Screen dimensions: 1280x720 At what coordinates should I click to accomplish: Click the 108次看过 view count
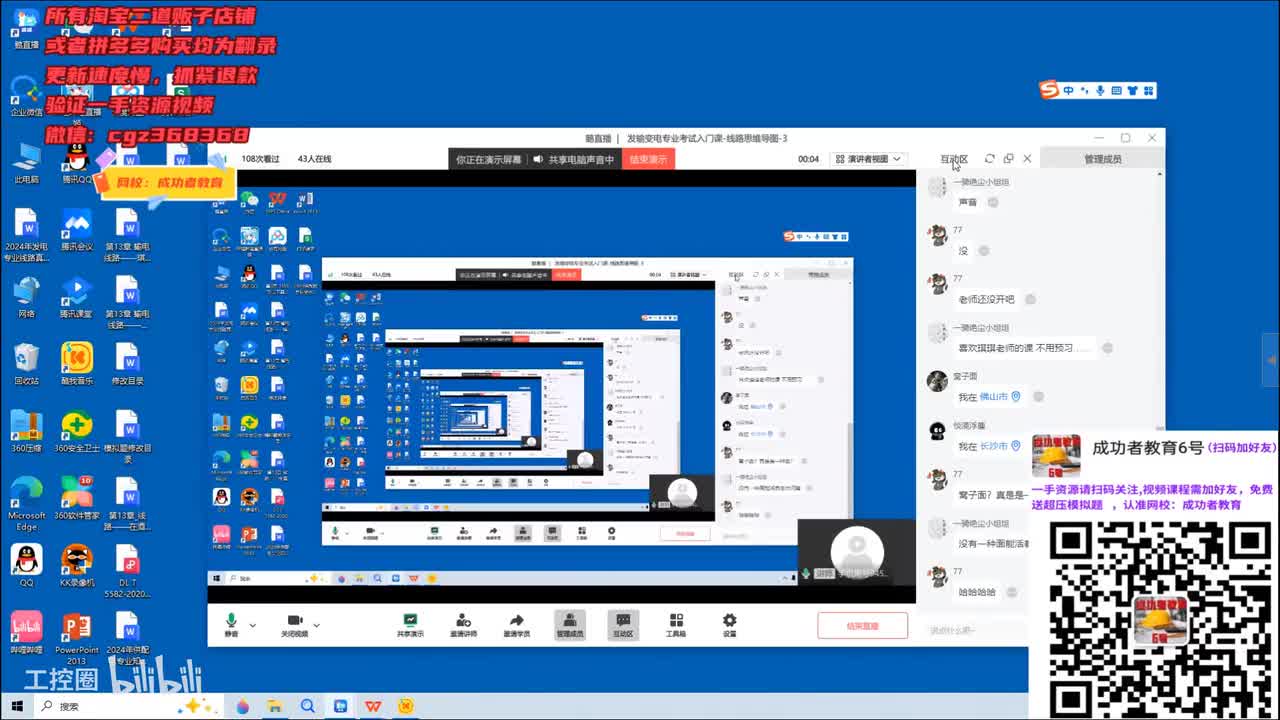coord(260,159)
